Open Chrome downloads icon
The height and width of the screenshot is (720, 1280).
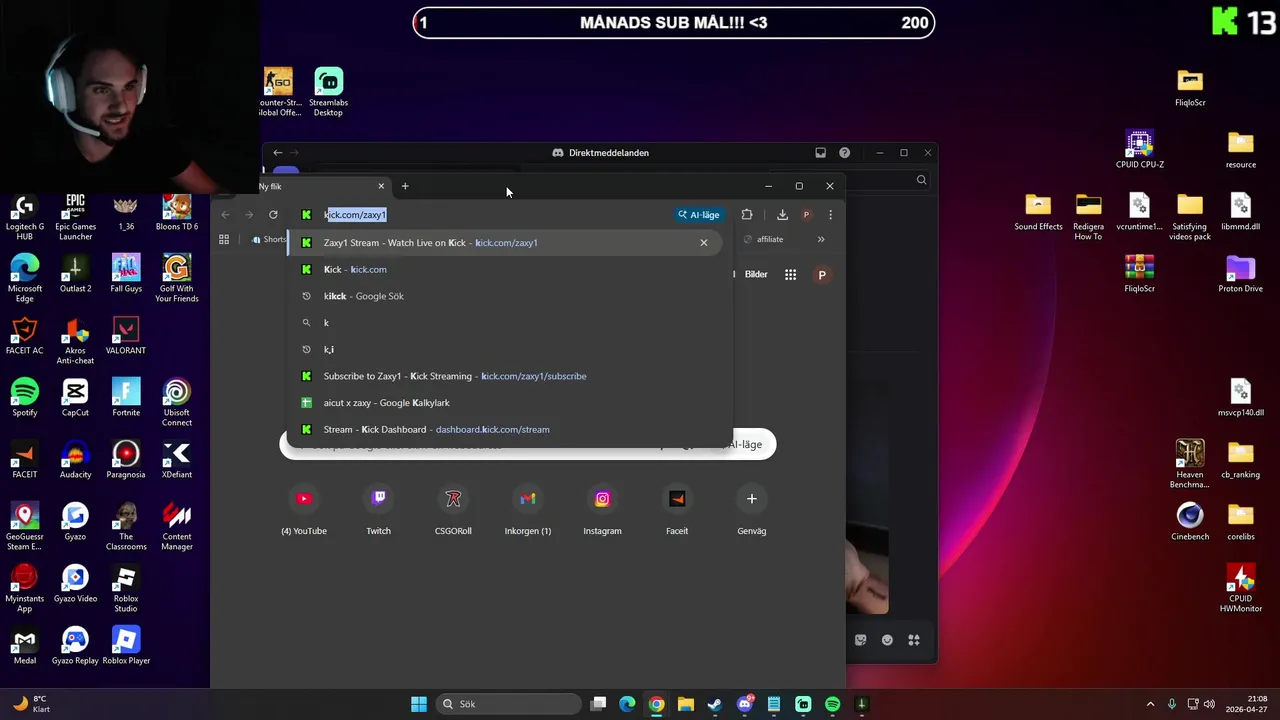[x=782, y=215]
